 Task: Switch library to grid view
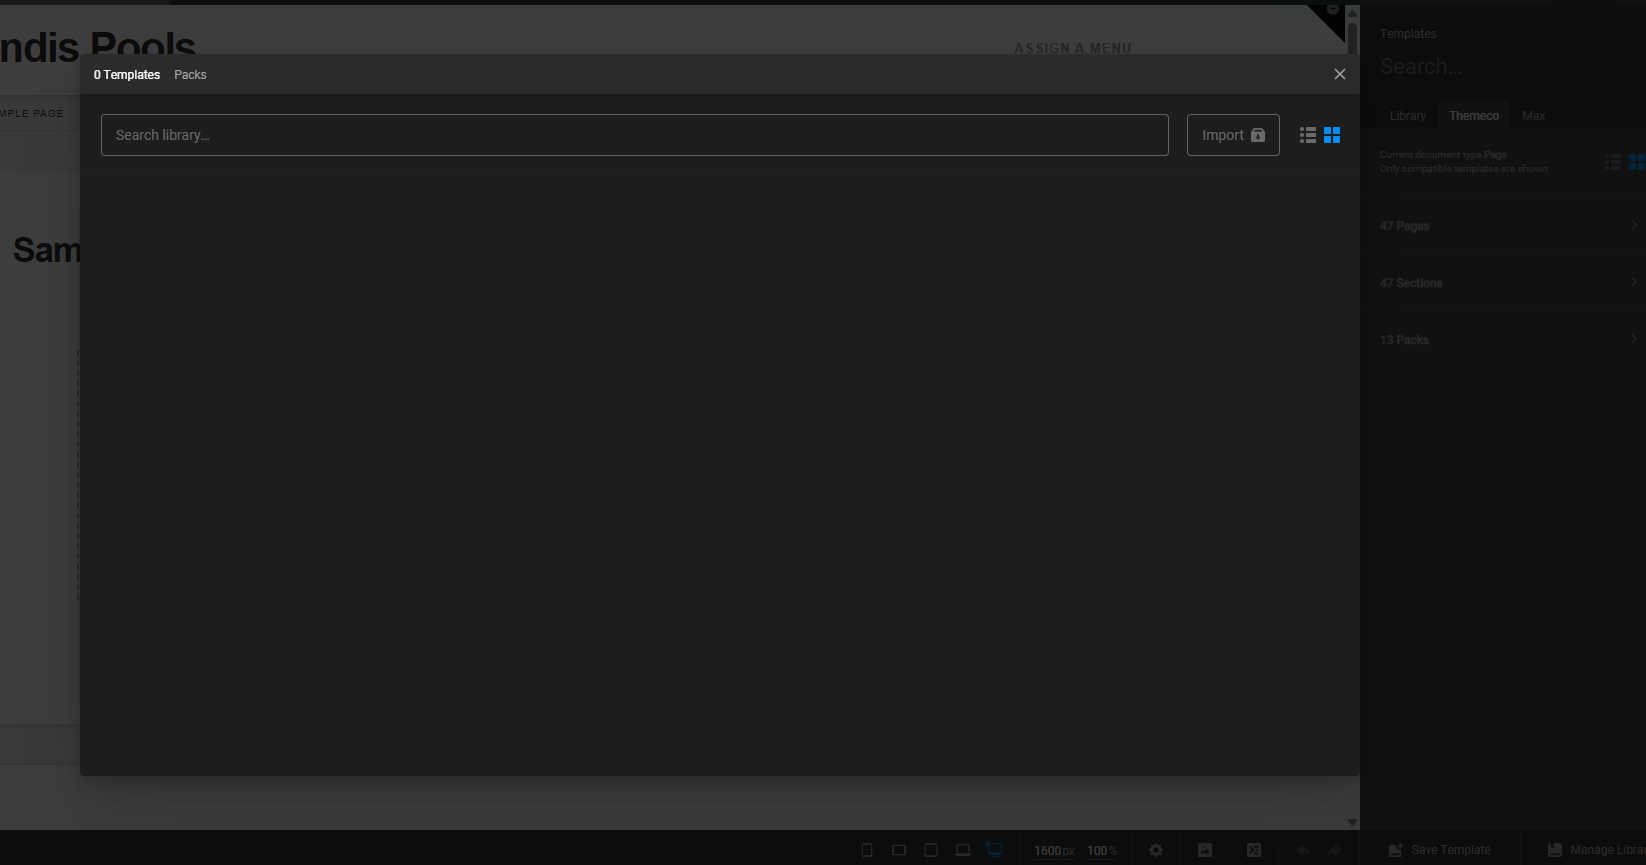click(1332, 135)
